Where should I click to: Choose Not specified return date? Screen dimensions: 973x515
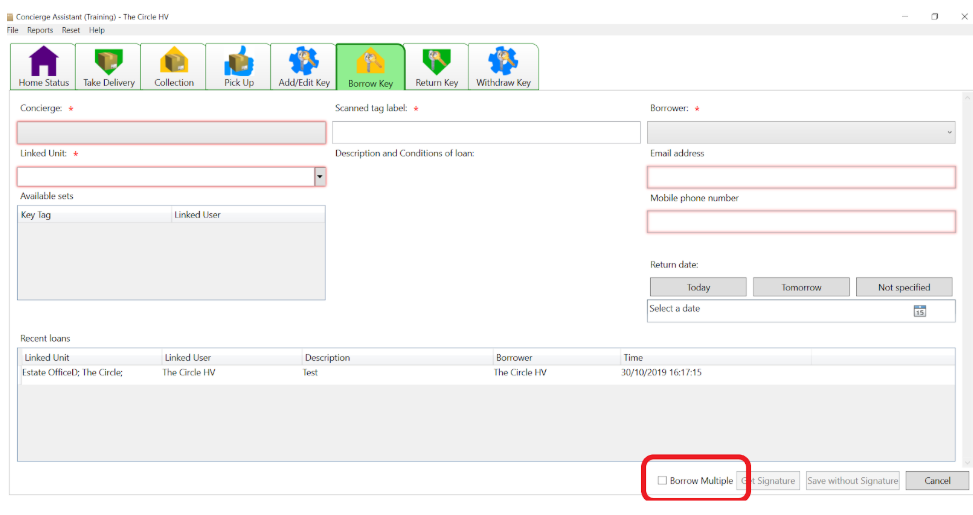coord(904,287)
